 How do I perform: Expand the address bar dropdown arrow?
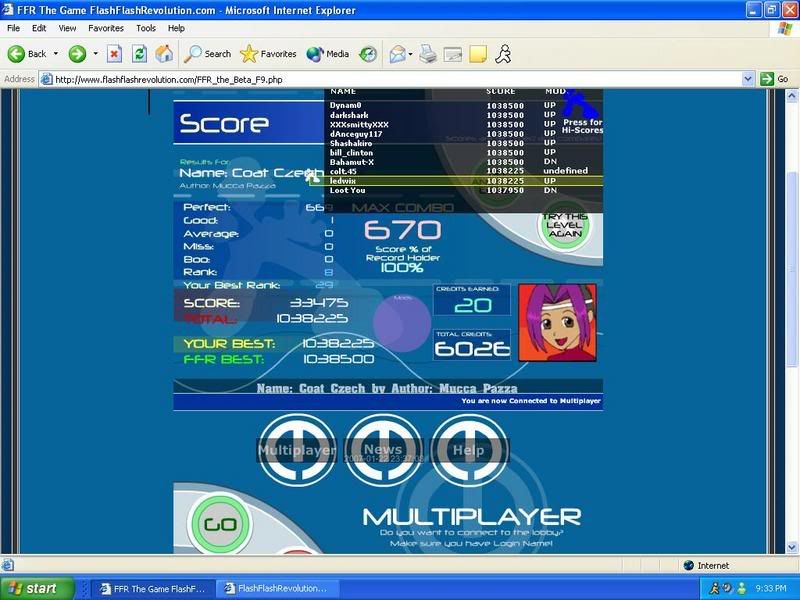(x=747, y=79)
